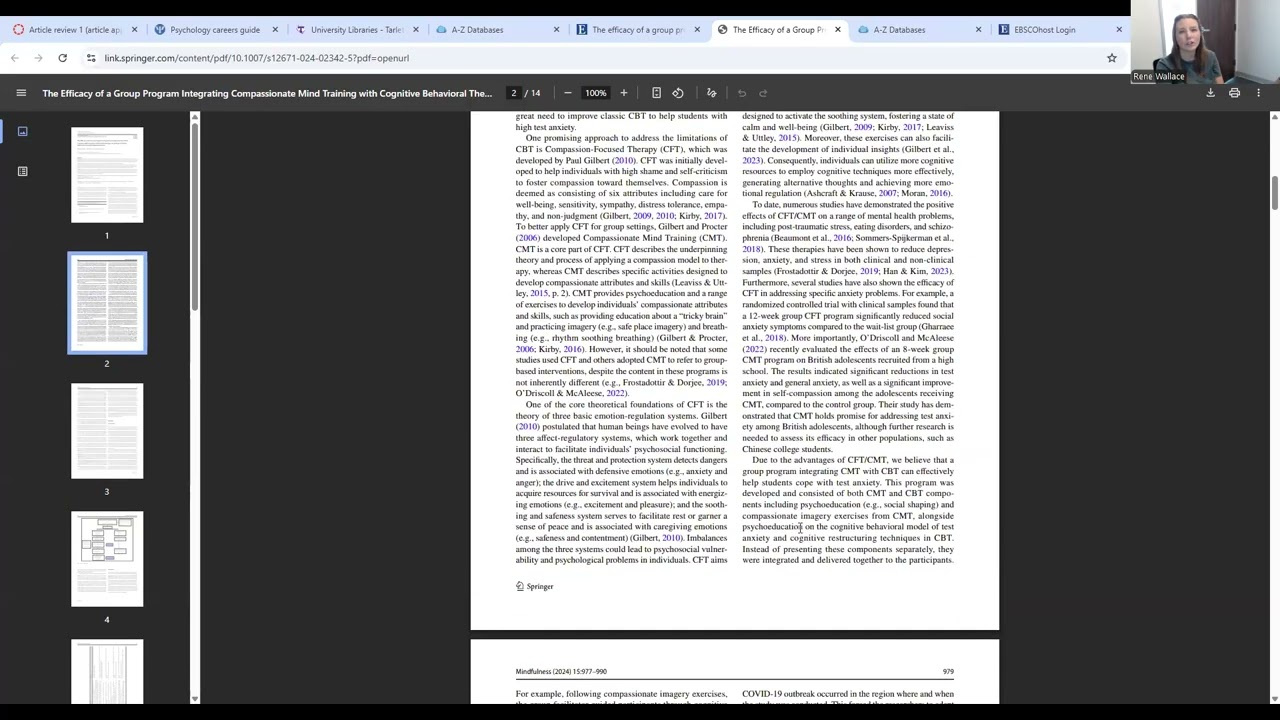Image resolution: width=1280 pixels, height=720 pixels.
Task: Click the fit to page icon
Action: (x=656, y=93)
